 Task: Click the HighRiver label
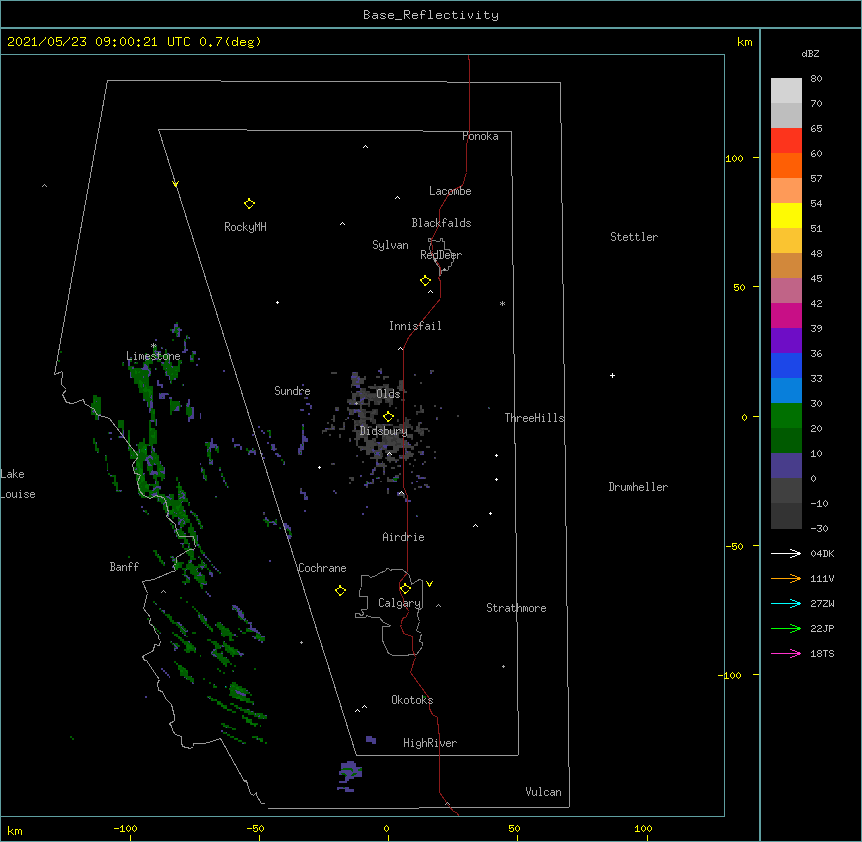pos(430,743)
